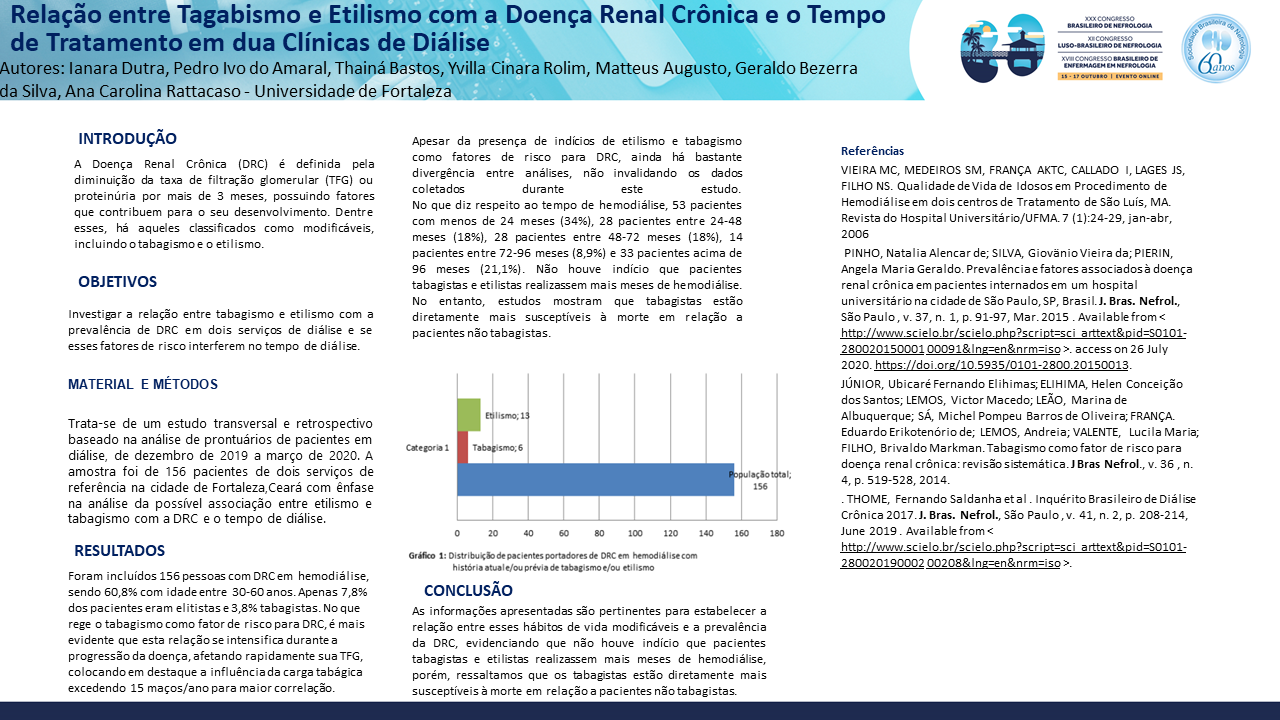Click the 'Tabagismo; 6' chart data label
The width and height of the screenshot is (1280, 720).
[x=497, y=448]
